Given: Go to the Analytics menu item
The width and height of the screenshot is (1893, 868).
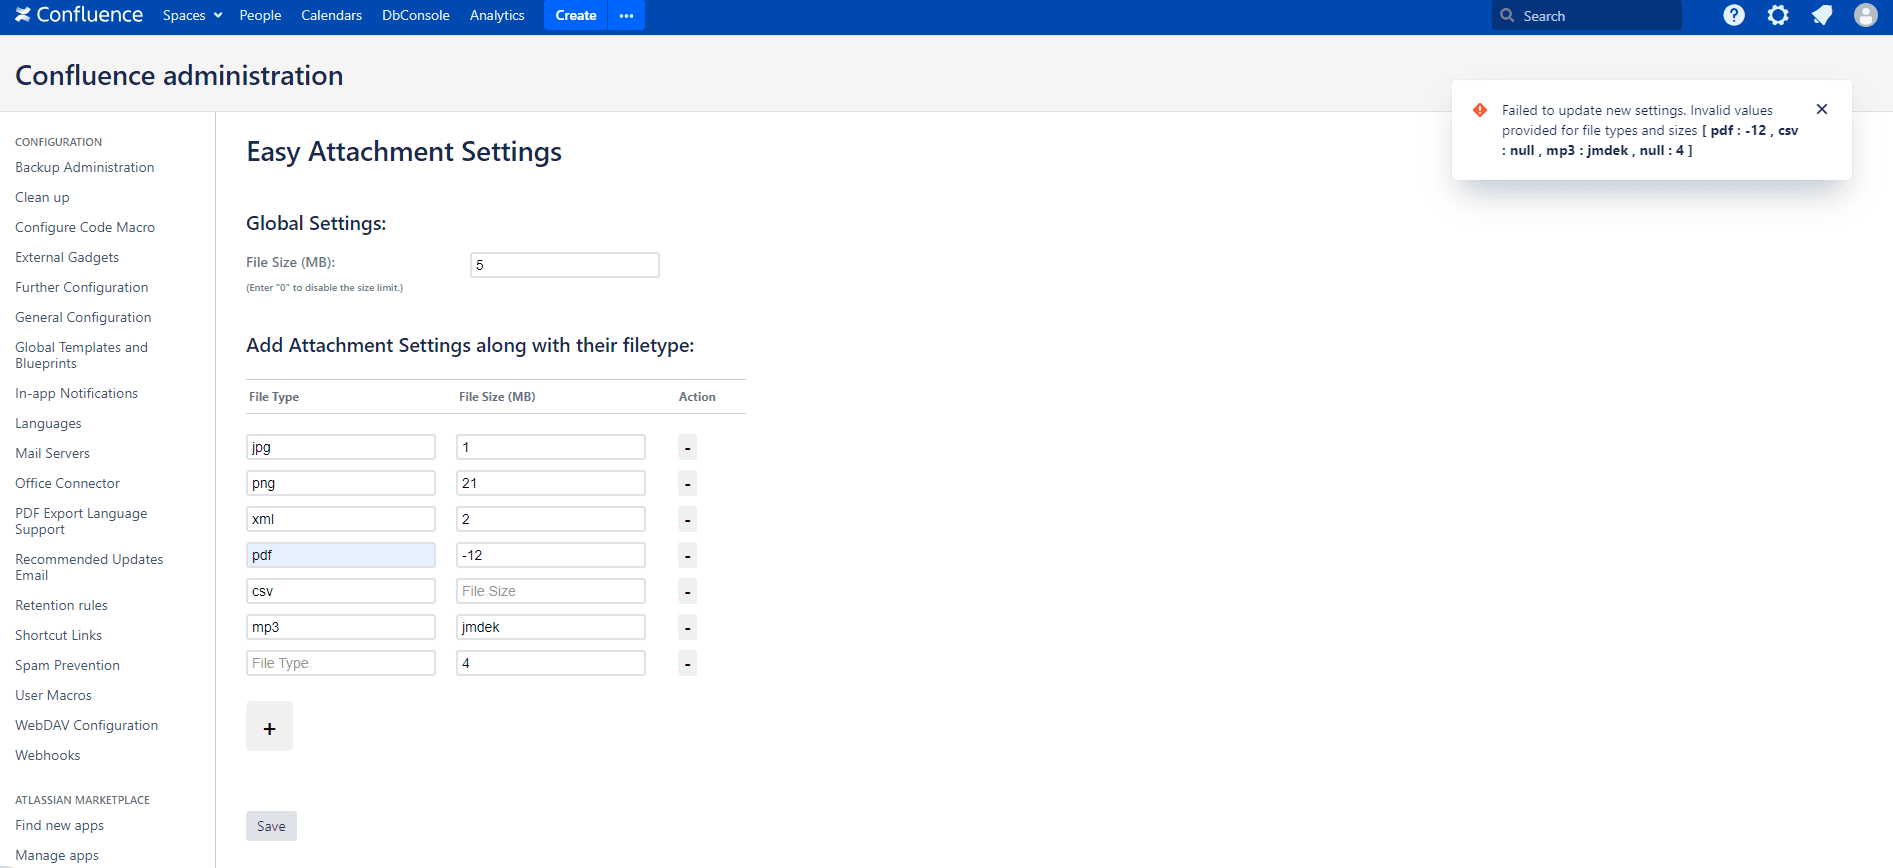Looking at the screenshot, I should (x=497, y=15).
